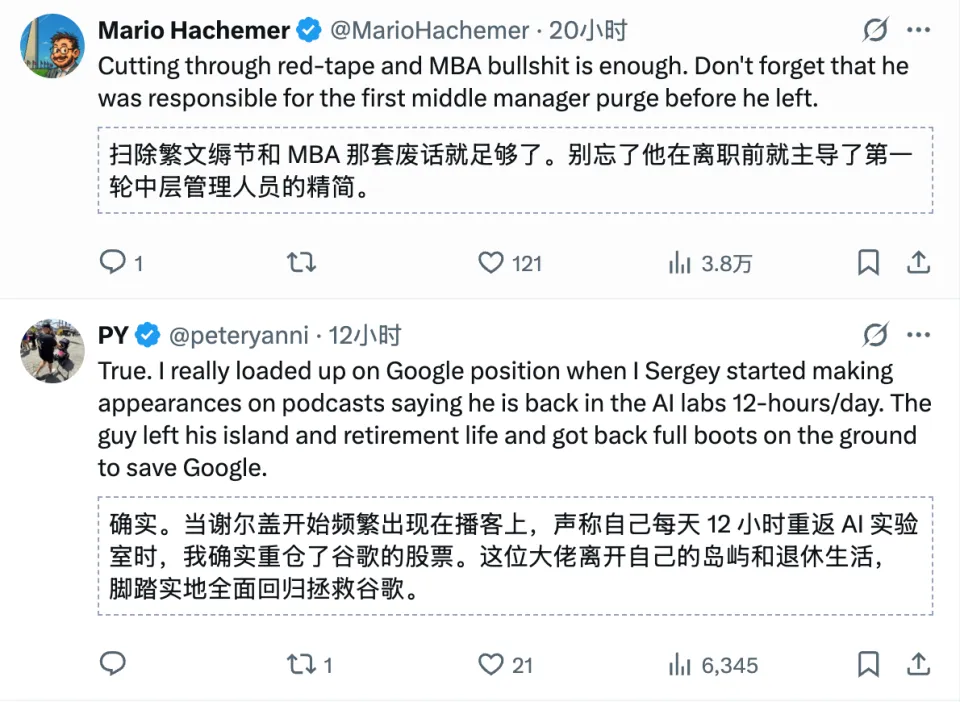
Task: Open Grok icon on PY's tweet
Action: [x=875, y=335]
